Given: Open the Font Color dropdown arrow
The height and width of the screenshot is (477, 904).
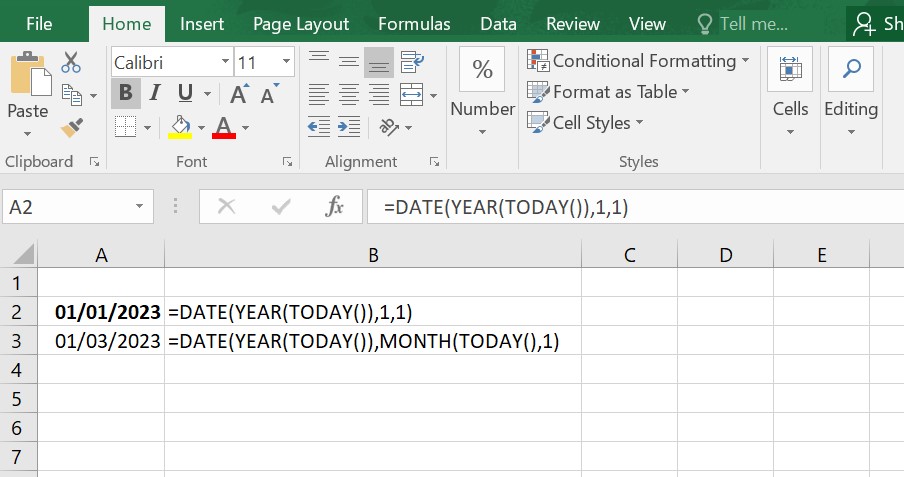Looking at the screenshot, I should pos(246,127).
